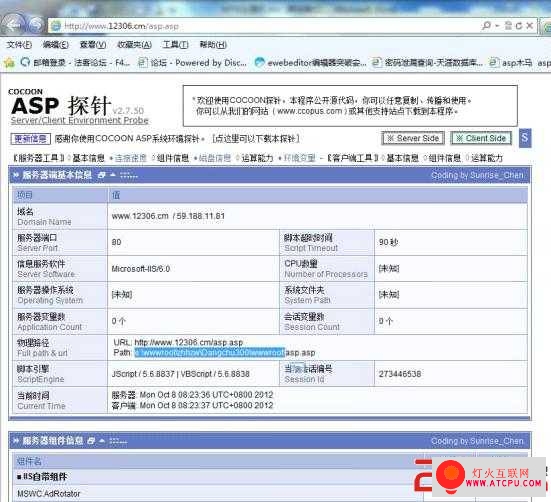Click the 'JScript/5.6.8837 | VBScript/5.6.8838' value

tap(181, 374)
